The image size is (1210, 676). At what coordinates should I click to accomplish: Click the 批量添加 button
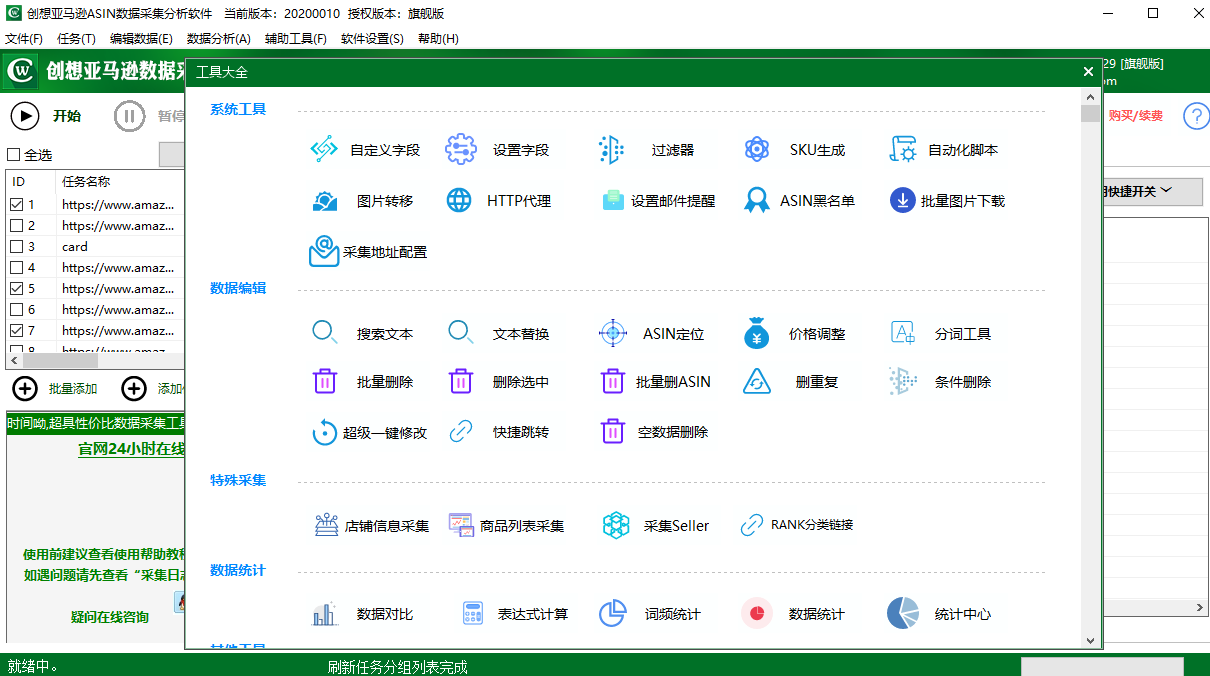(55, 389)
